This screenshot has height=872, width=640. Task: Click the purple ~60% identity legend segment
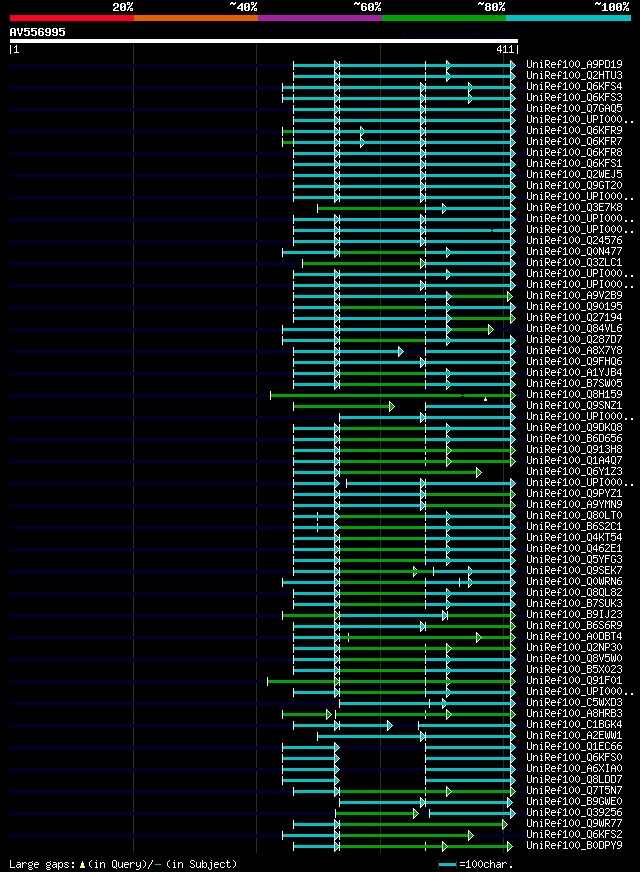[320, 18]
